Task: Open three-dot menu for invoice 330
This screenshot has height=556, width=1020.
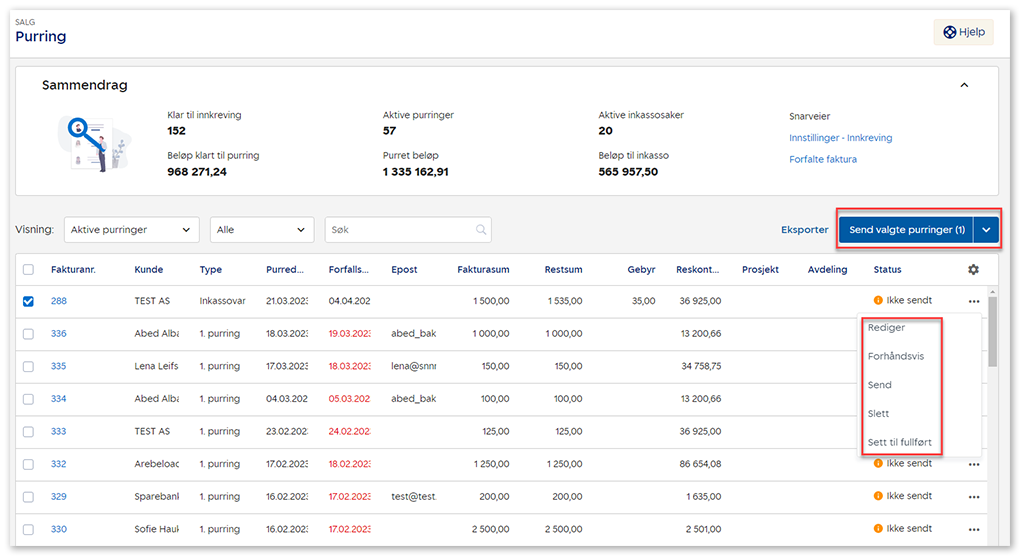Action: coord(973,529)
